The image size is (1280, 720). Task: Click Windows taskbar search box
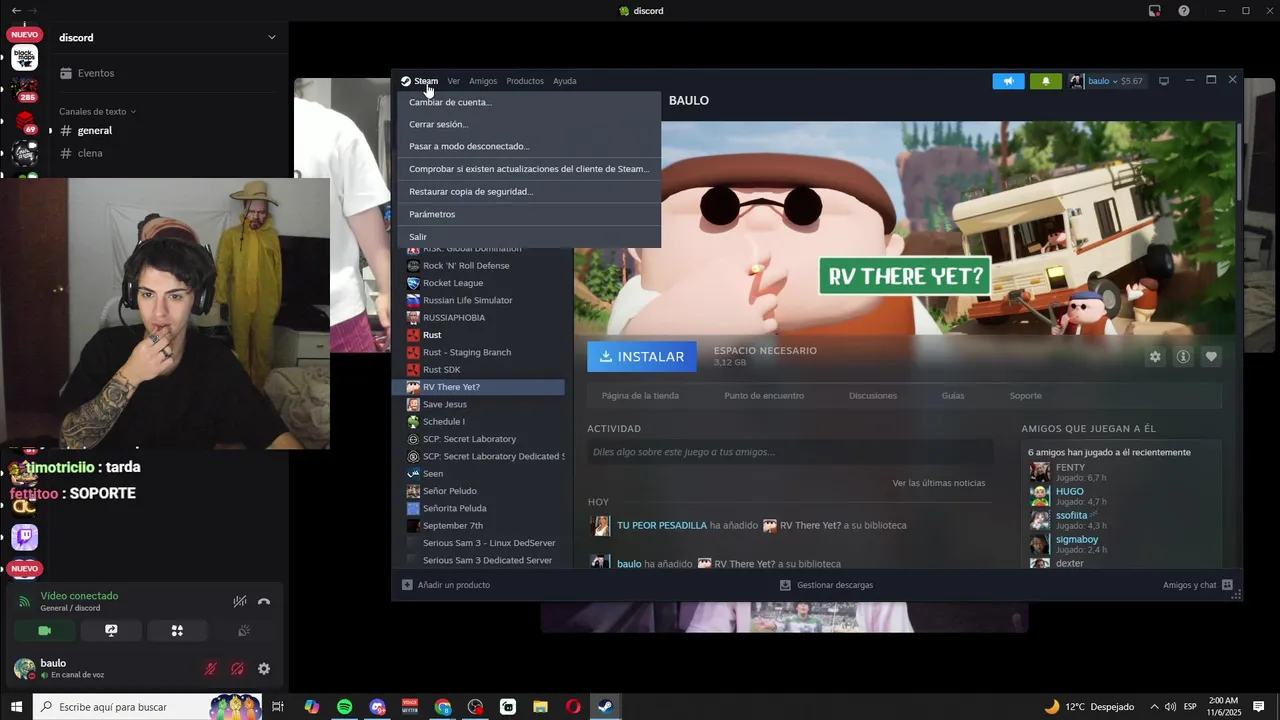click(147, 707)
